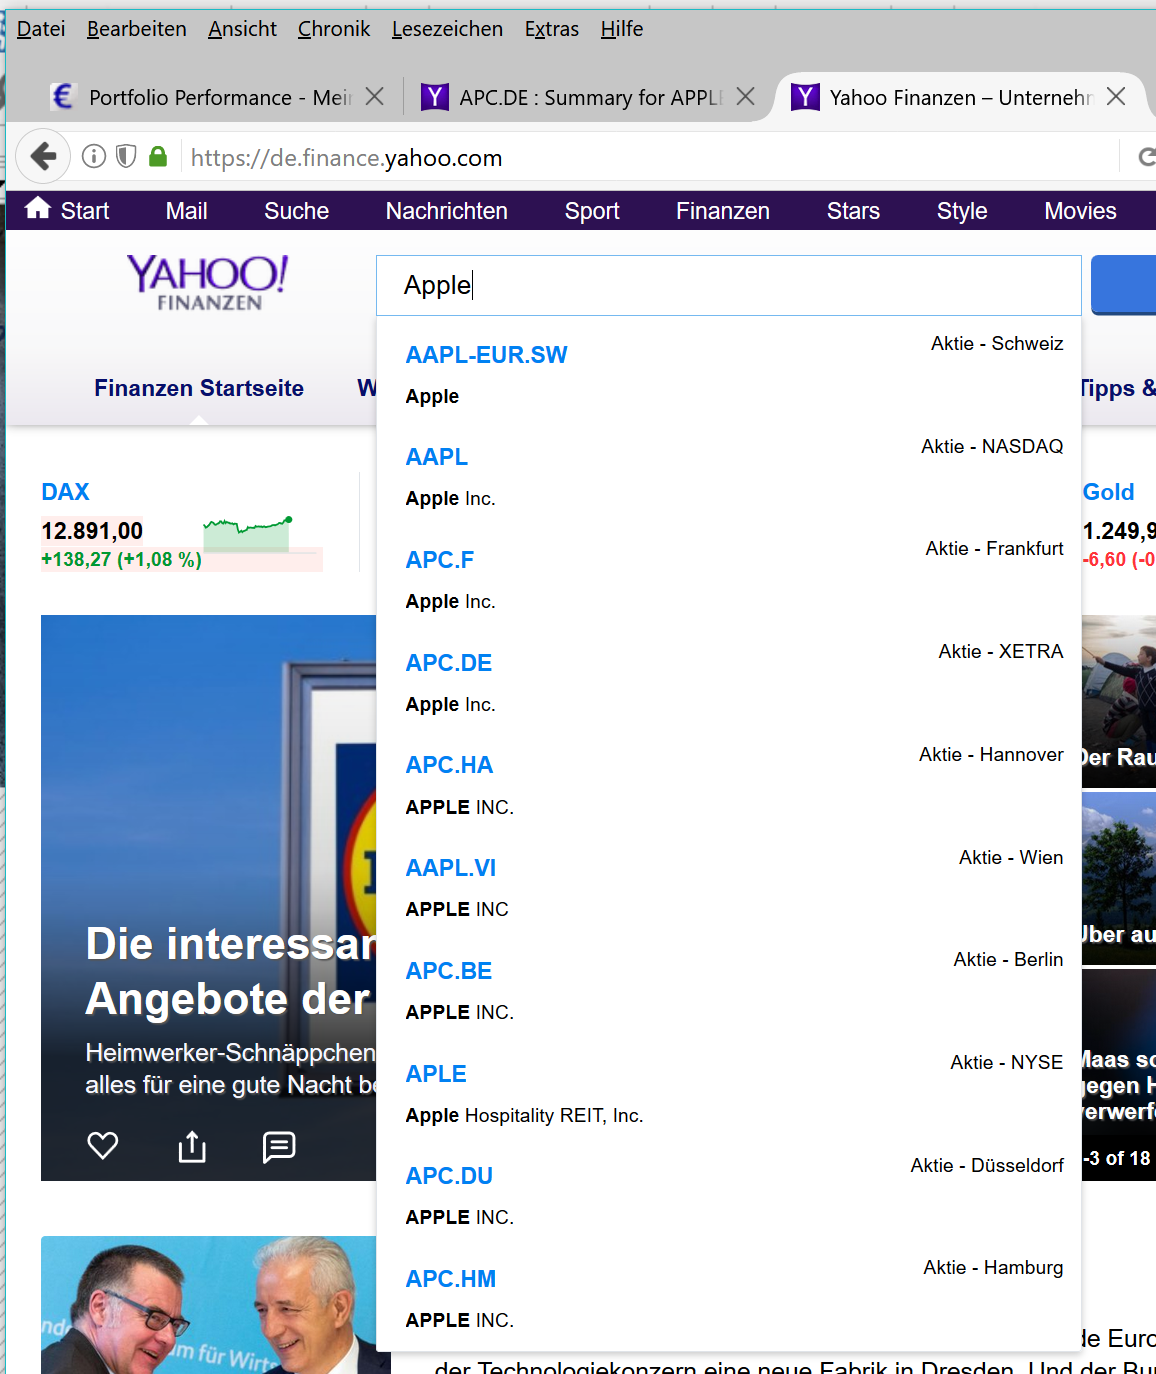Viewport: 1156px width, 1374px height.
Task: Click the Yahoo Finanzen logo
Action: click(208, 281)
